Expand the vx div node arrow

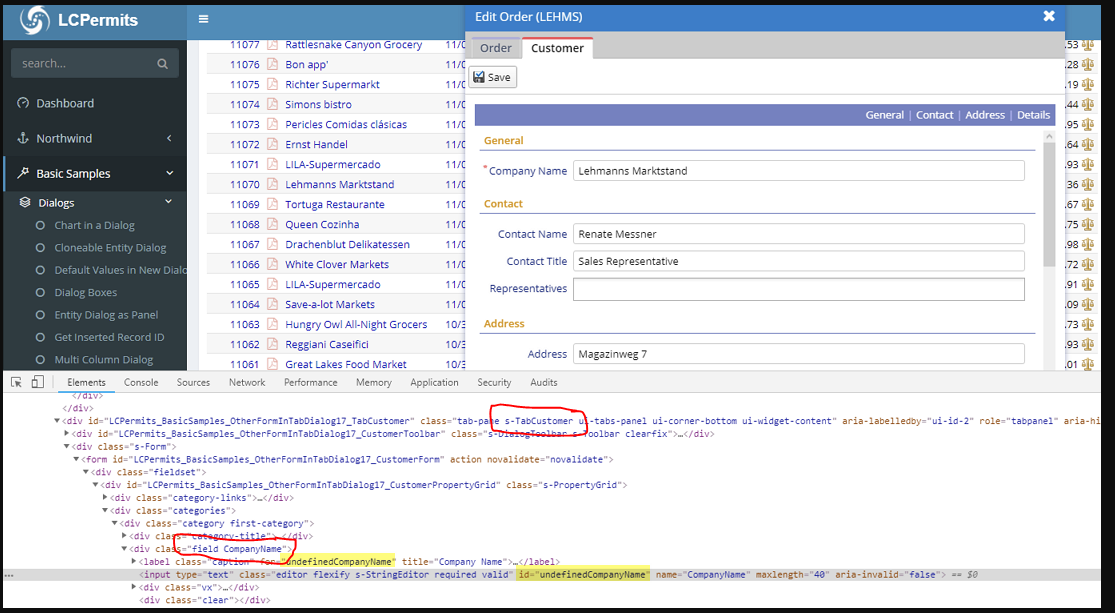click(x=134, y=587)
